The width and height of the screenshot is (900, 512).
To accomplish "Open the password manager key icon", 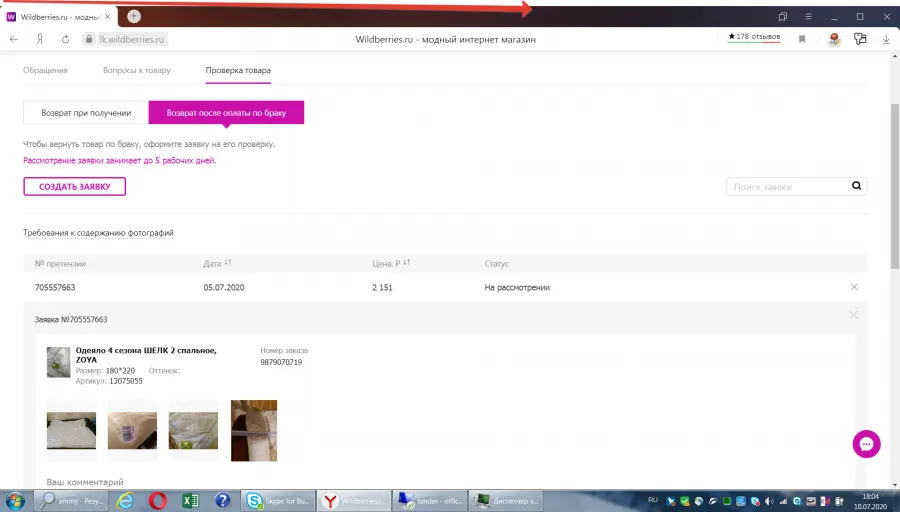I will coord(859,39).
